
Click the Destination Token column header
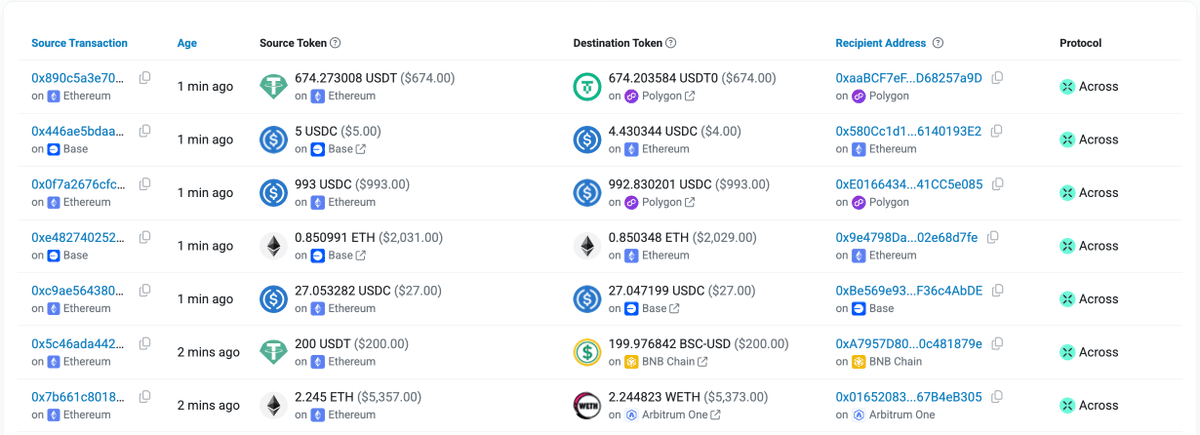pos(618,43)
